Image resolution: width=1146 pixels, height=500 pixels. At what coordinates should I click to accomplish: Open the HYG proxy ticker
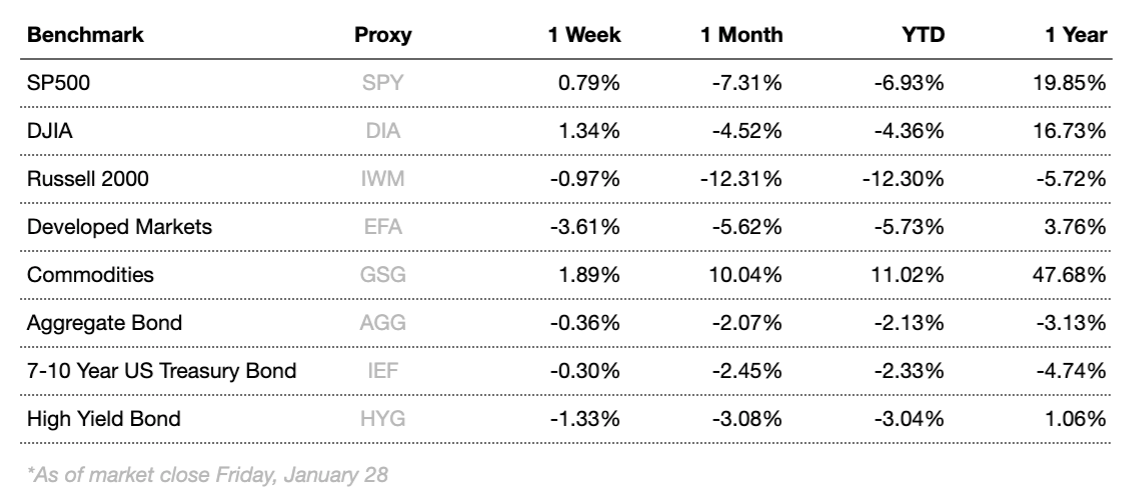pos(384,418)
